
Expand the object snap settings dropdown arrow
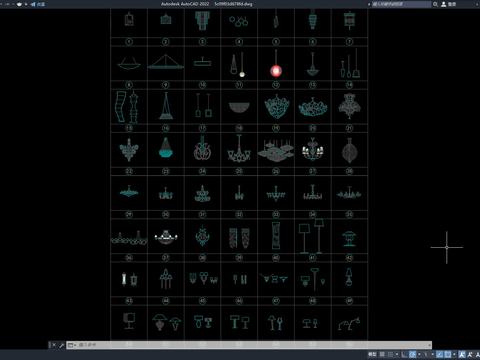coord(454,354)
